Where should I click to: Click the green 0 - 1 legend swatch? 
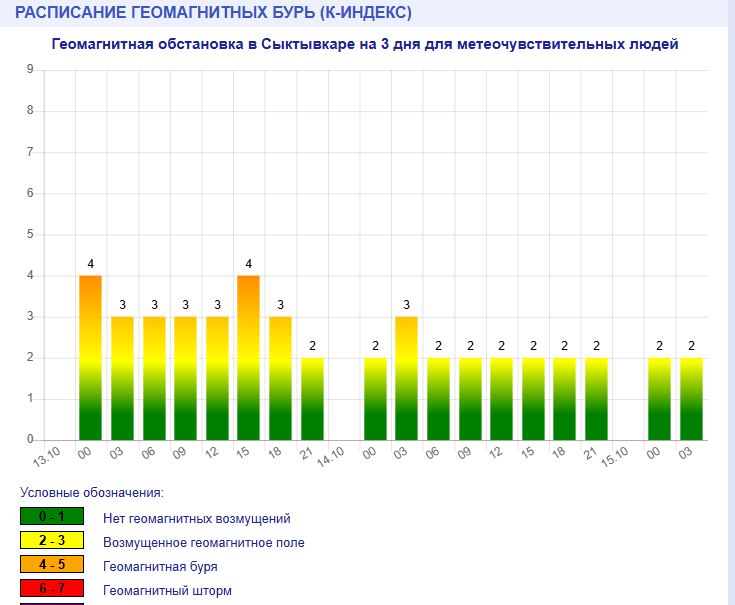coord(49,518)
